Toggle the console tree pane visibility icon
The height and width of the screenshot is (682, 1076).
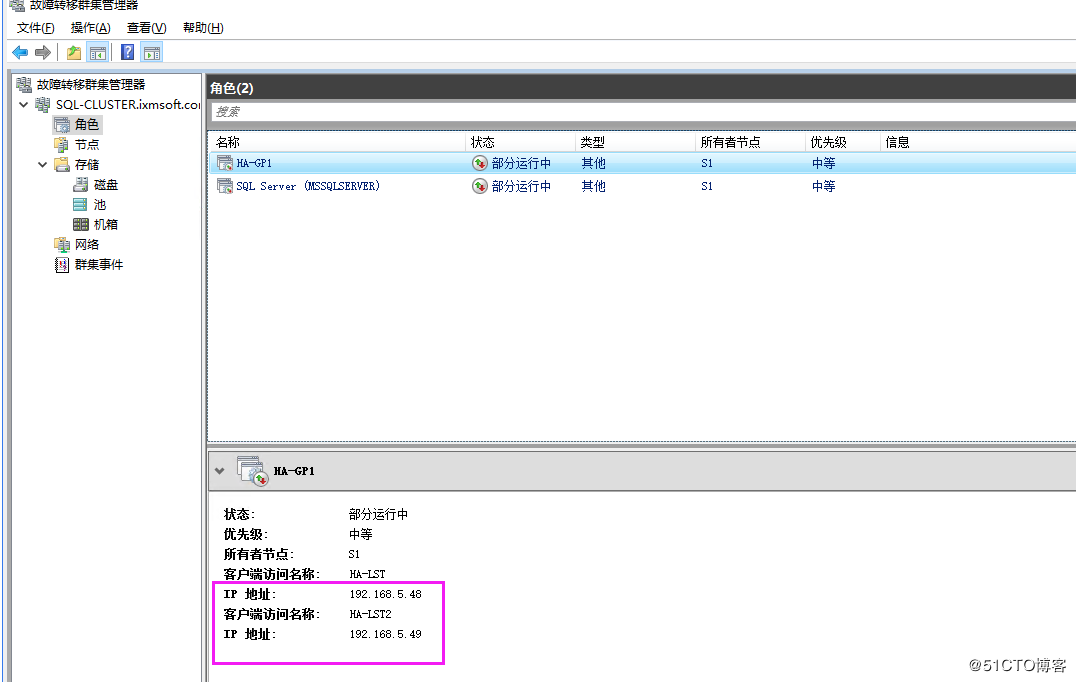pos(97,52)
